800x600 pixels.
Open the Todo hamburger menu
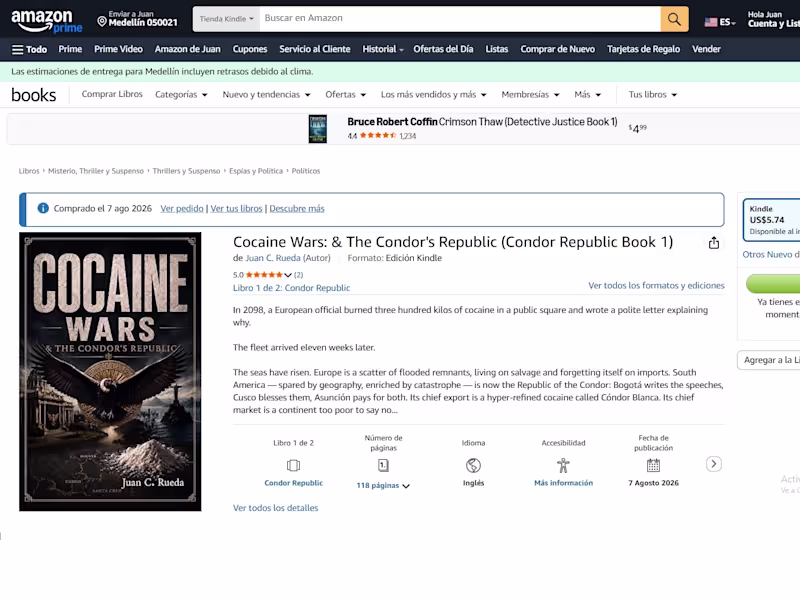[x=29, y=49]
